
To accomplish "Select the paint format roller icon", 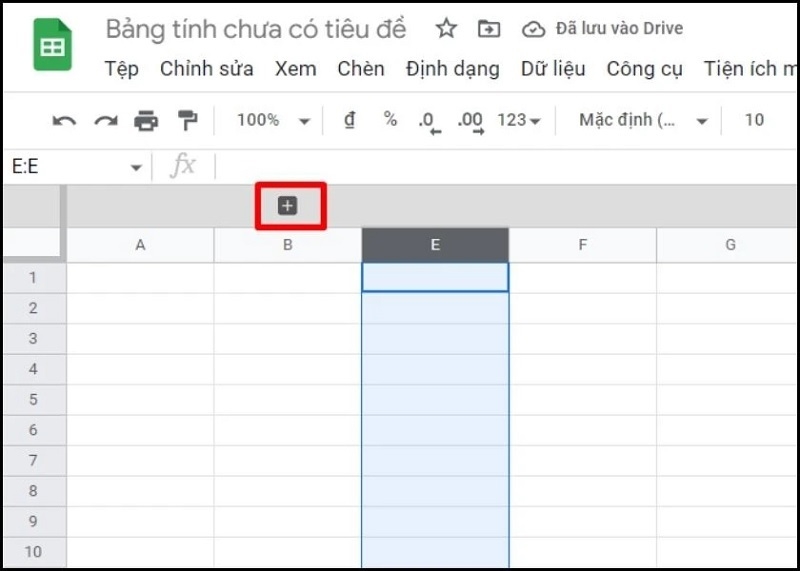I will [x=187, y=121].
